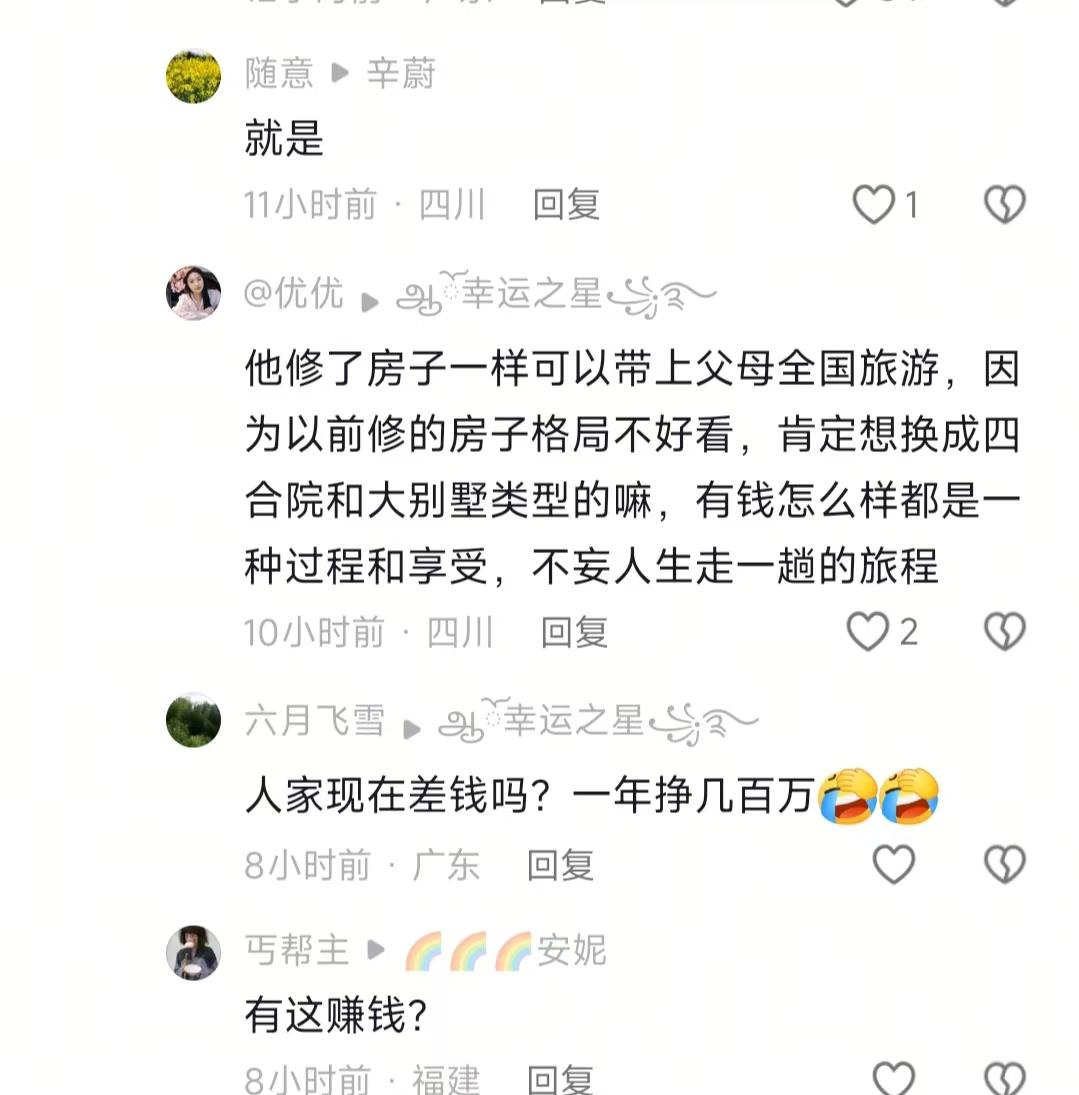Open 随意's yellow flower avatar

(193, 76)
